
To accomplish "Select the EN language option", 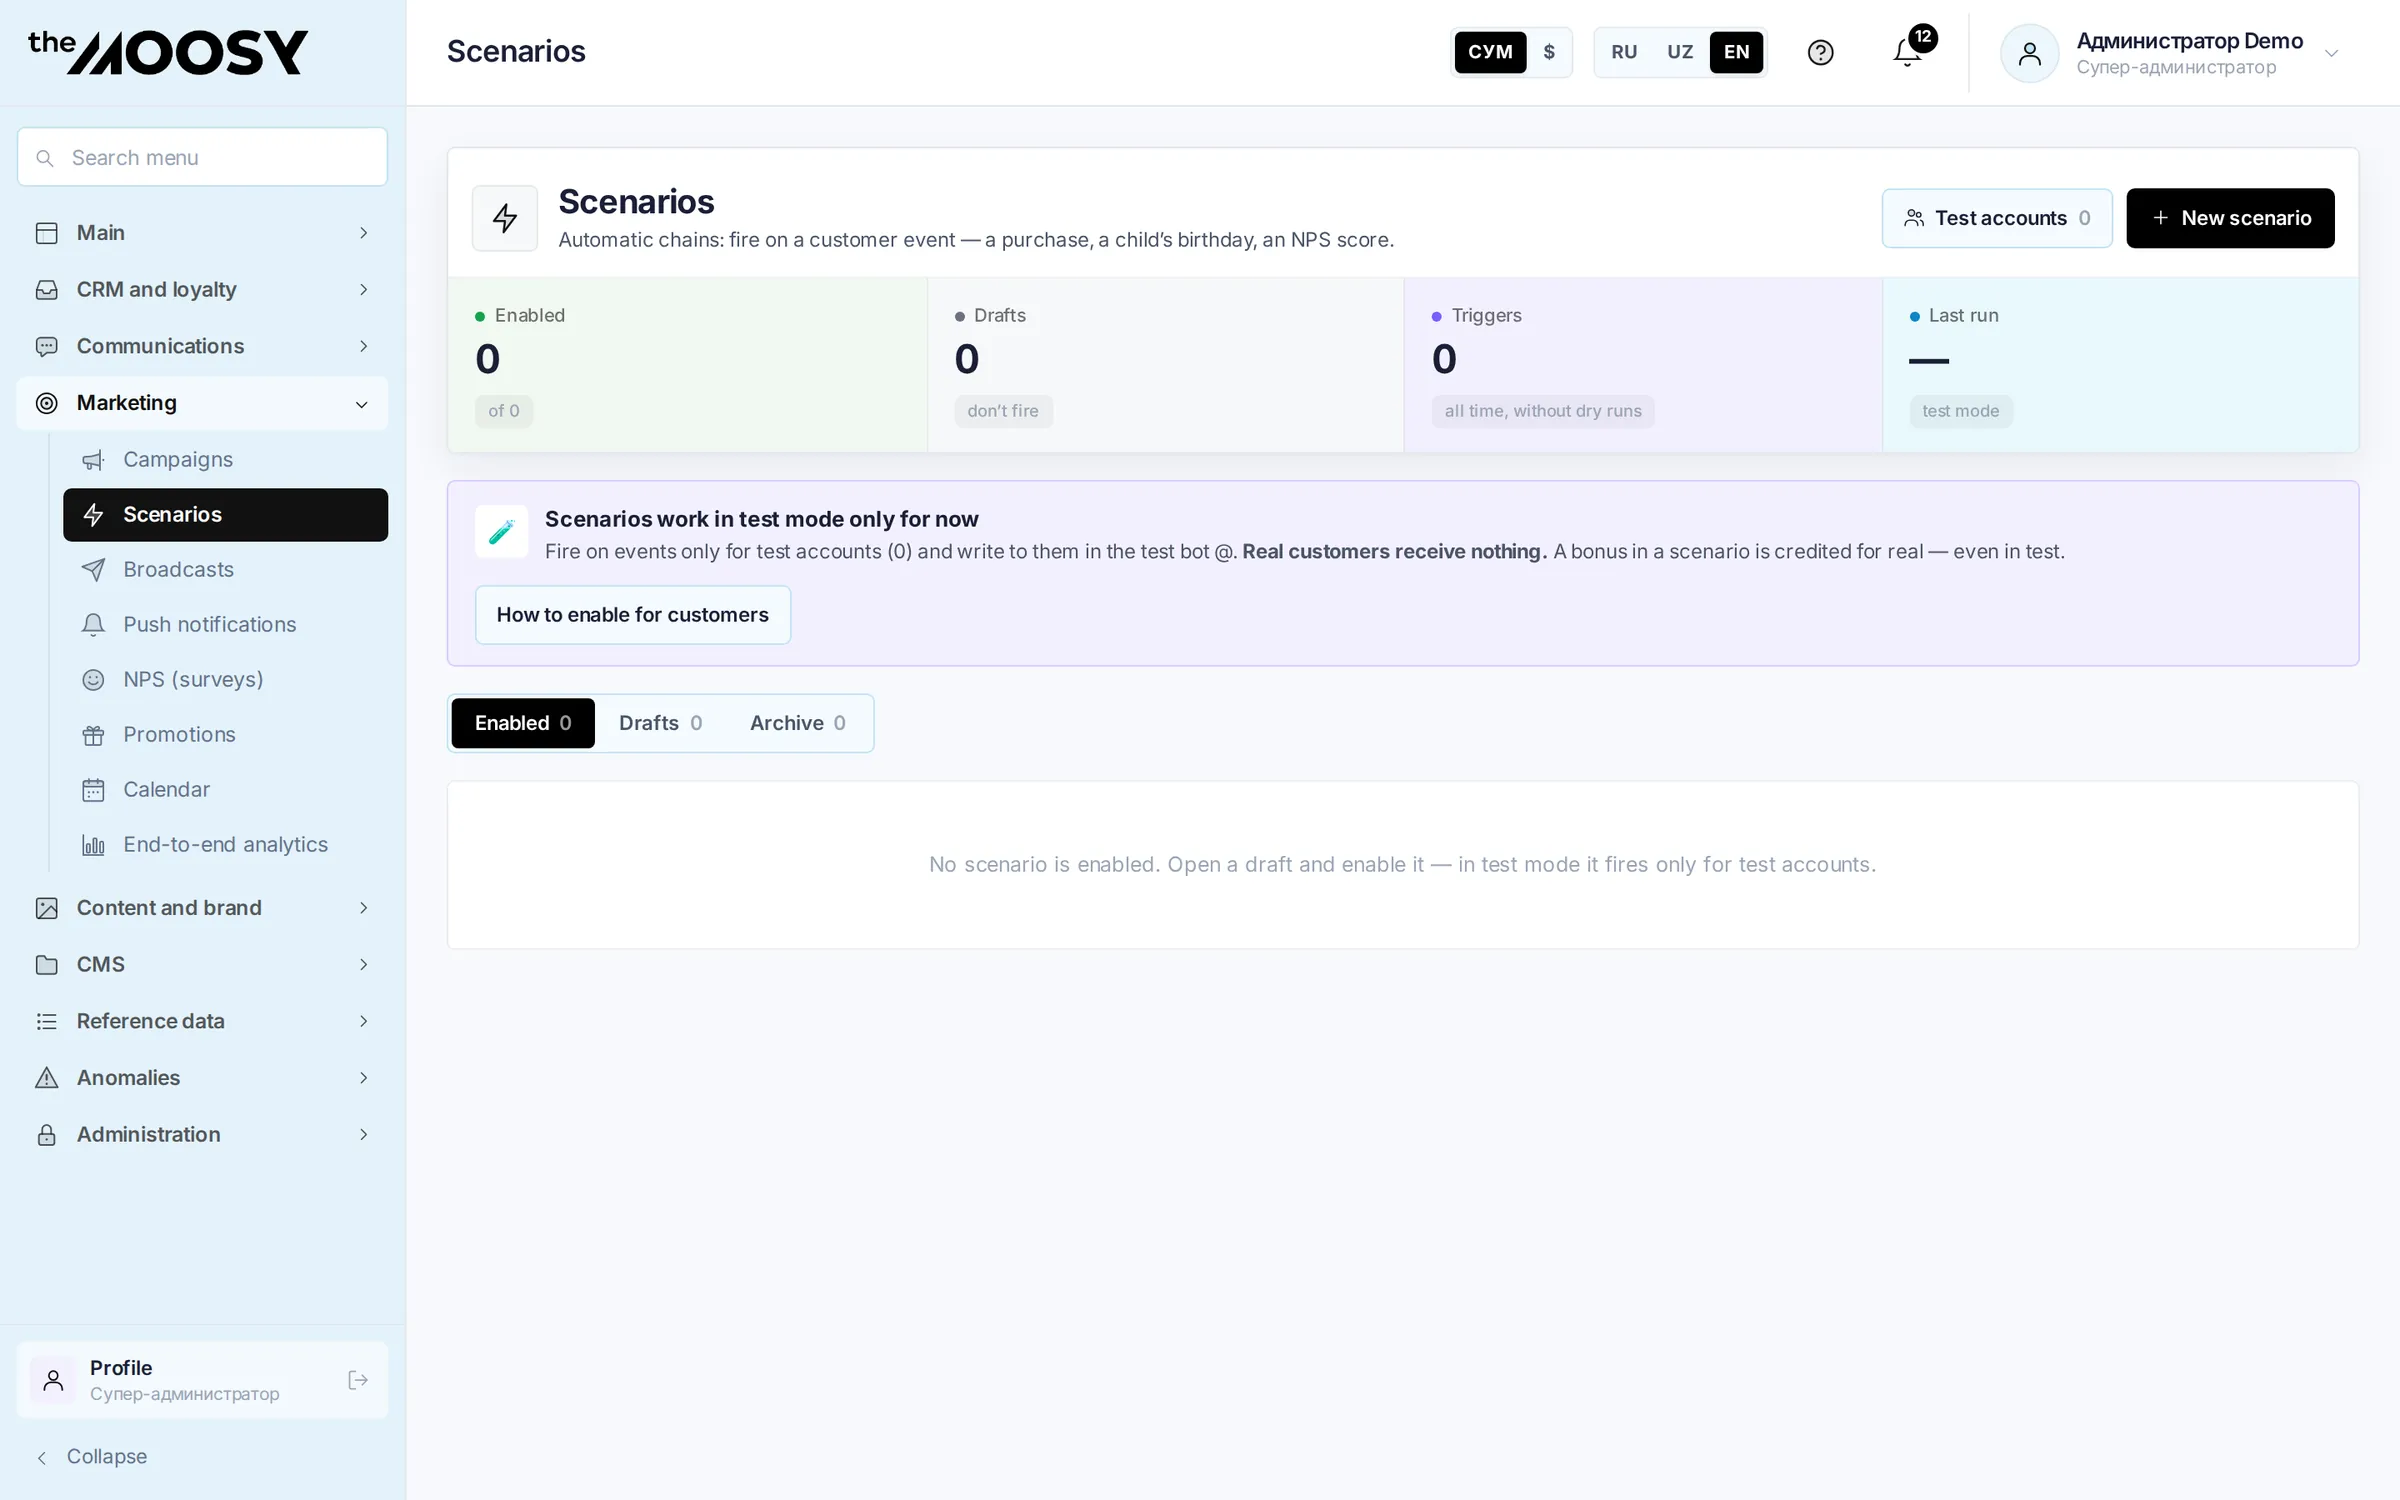I will click(x=1737, y=52).
